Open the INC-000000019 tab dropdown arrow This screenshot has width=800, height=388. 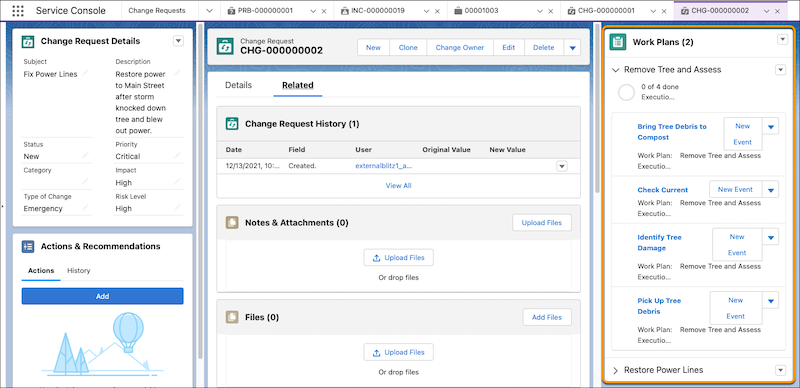[427, 11]
